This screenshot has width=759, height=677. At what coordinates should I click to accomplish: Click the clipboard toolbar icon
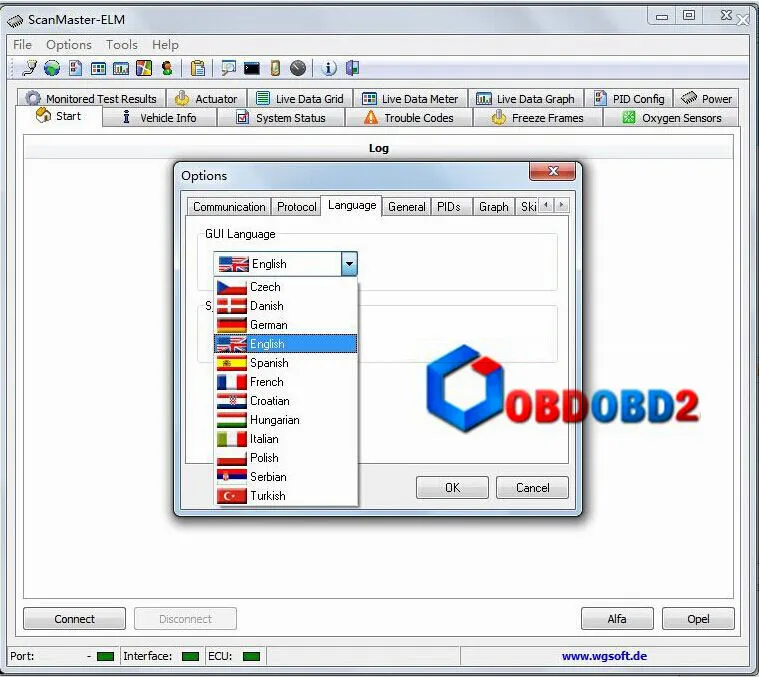(x=197, y=68)
